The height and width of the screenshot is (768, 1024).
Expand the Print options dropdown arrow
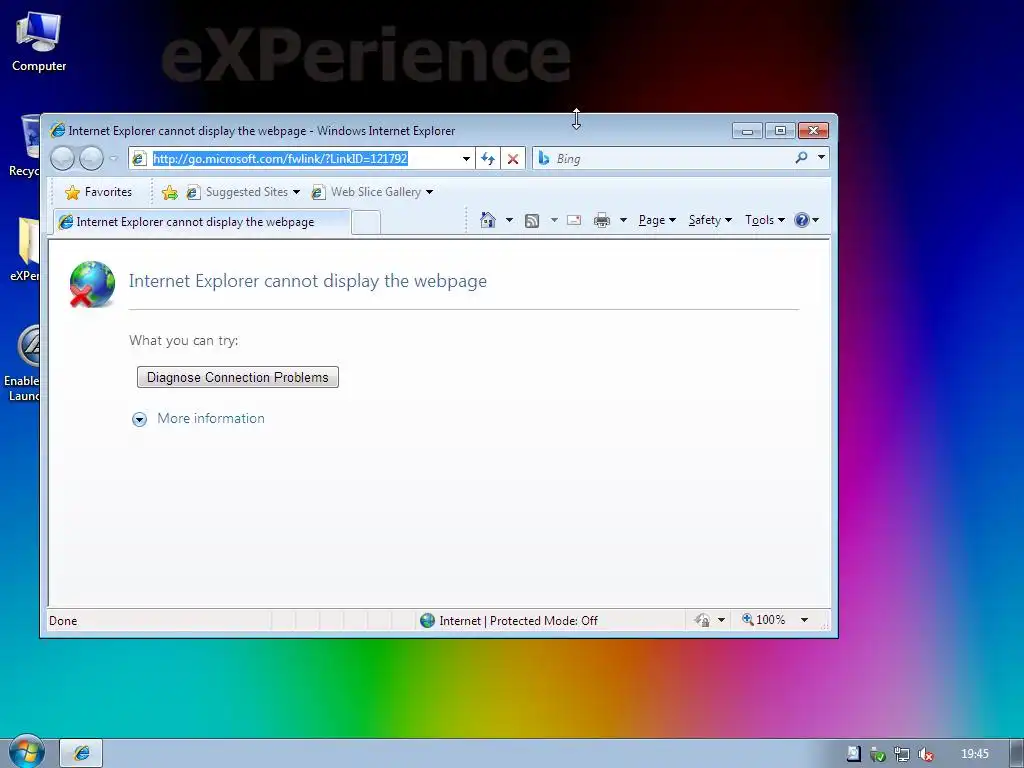point(623,220)
